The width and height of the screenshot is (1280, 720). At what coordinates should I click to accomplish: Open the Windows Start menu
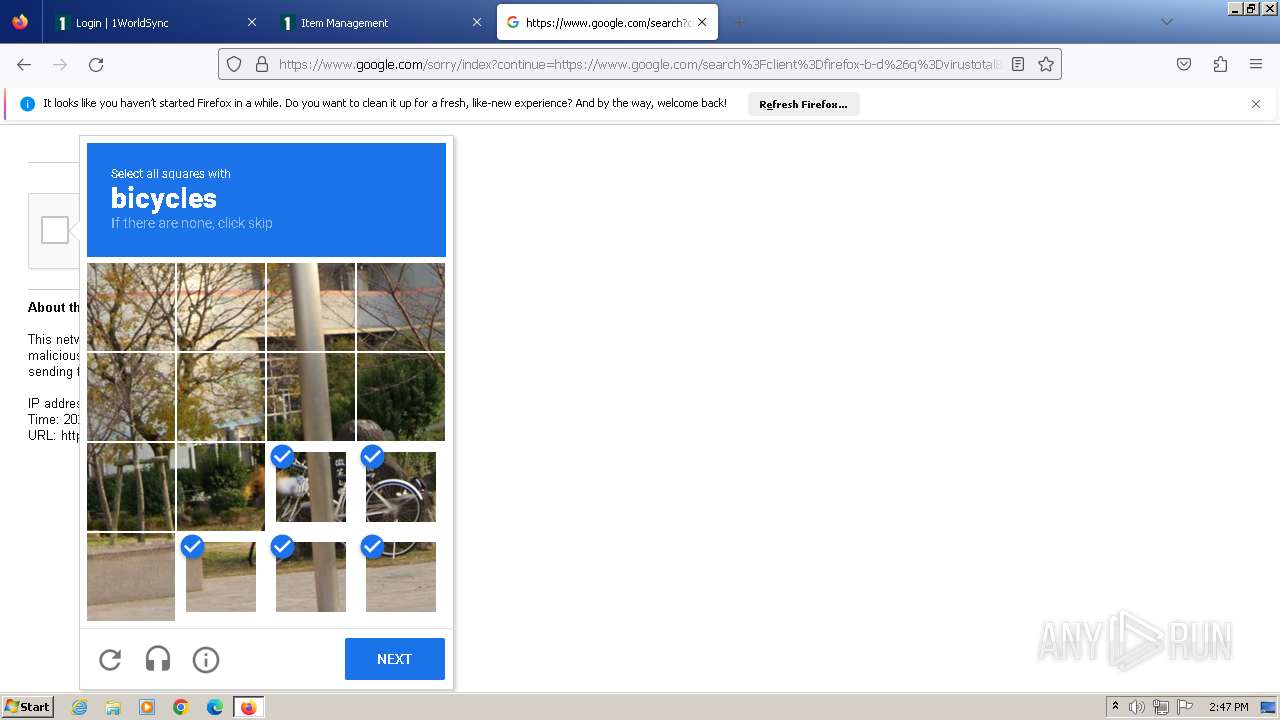(27, 707)
